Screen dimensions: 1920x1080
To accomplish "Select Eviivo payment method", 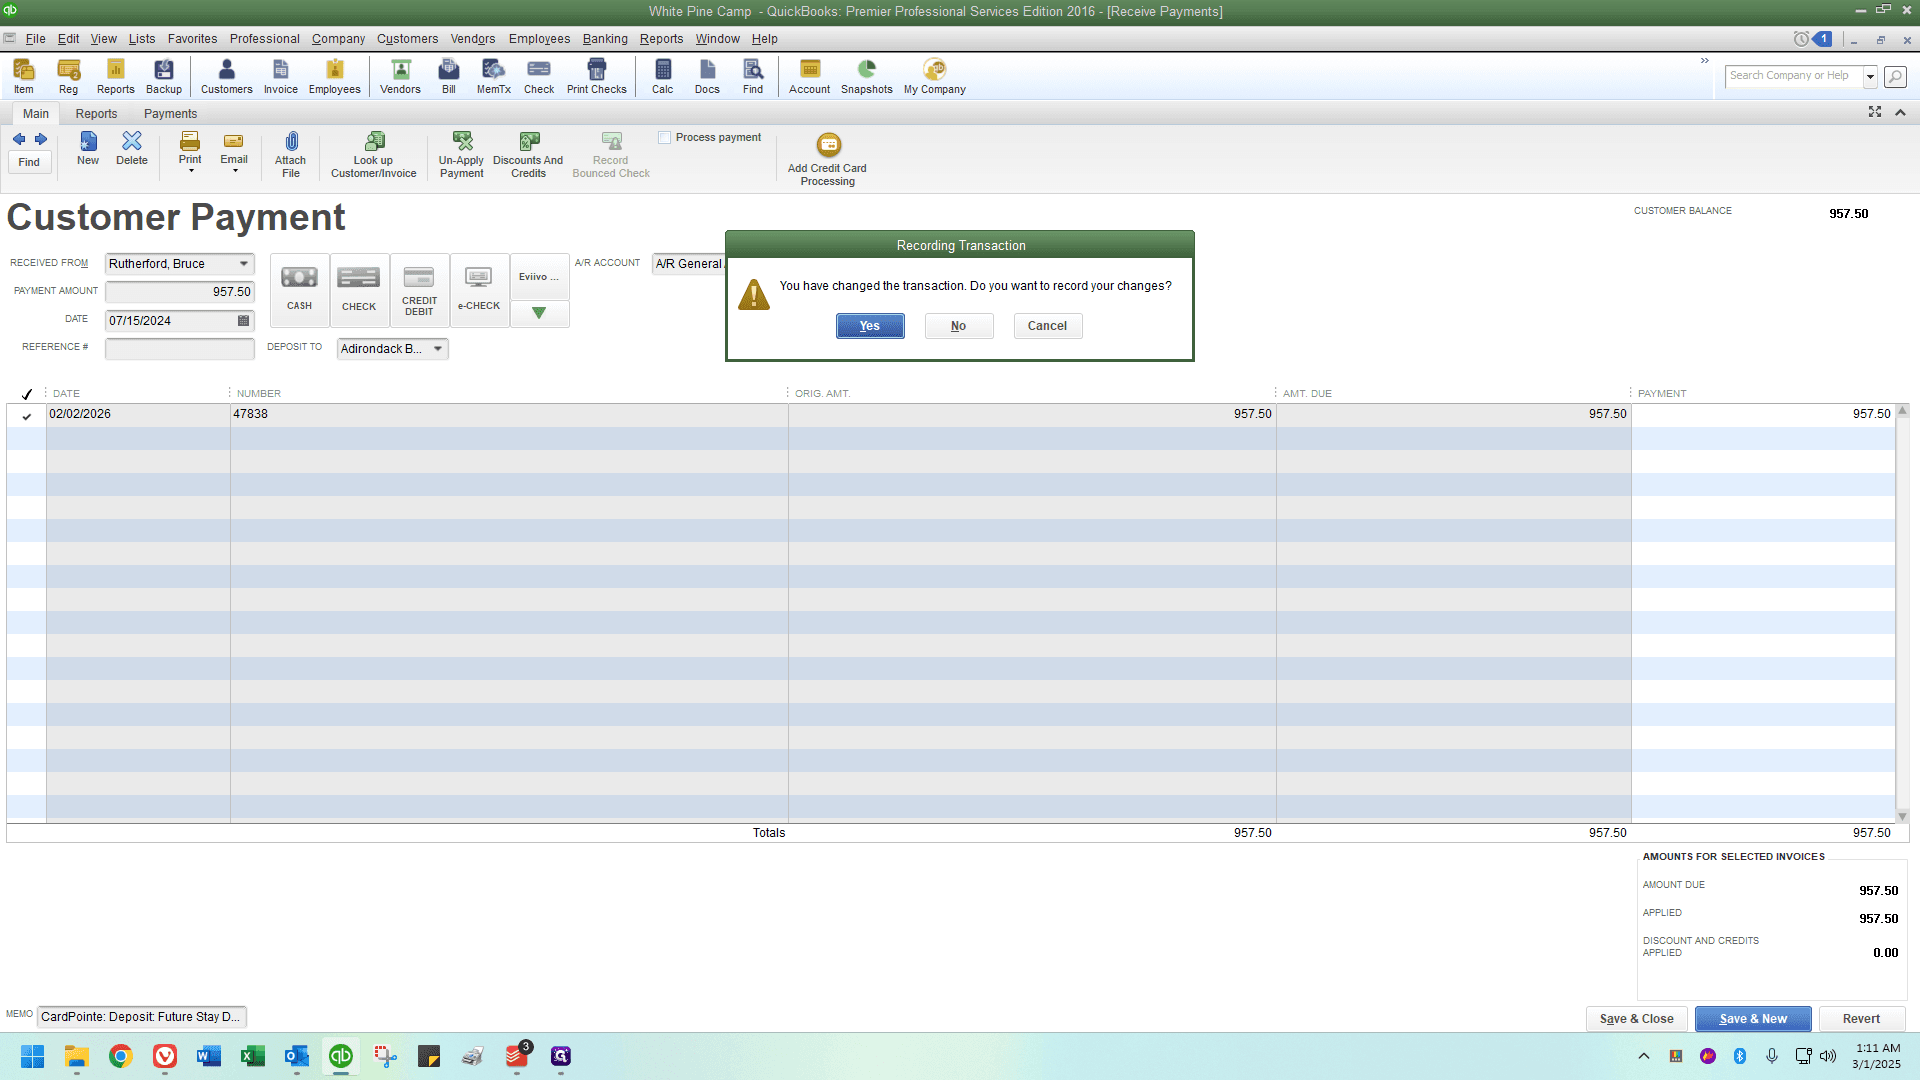I will (539, 277).
